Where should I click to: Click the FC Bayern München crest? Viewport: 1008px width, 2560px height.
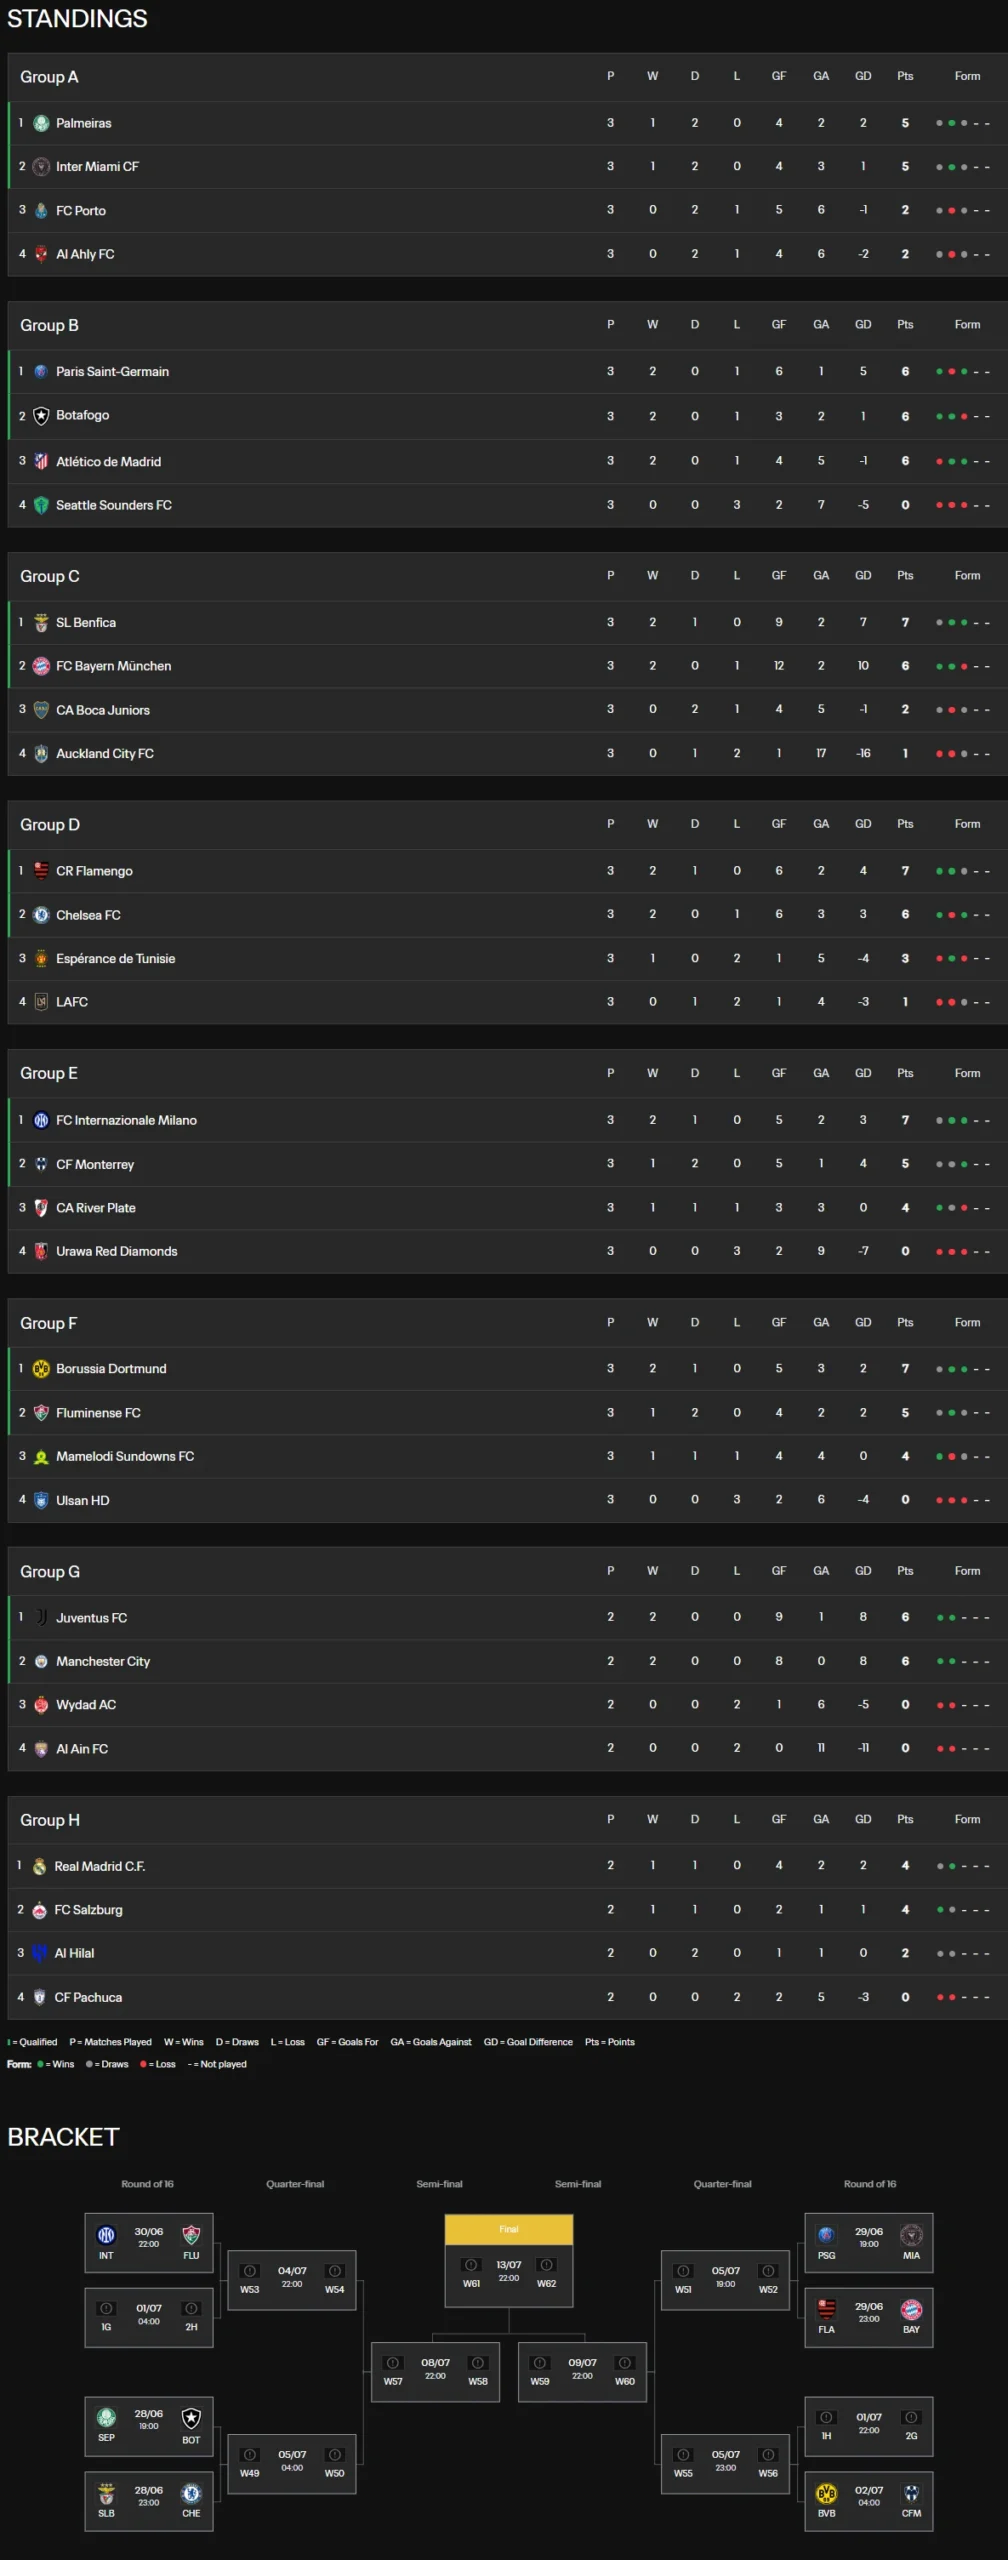point(41,666)
